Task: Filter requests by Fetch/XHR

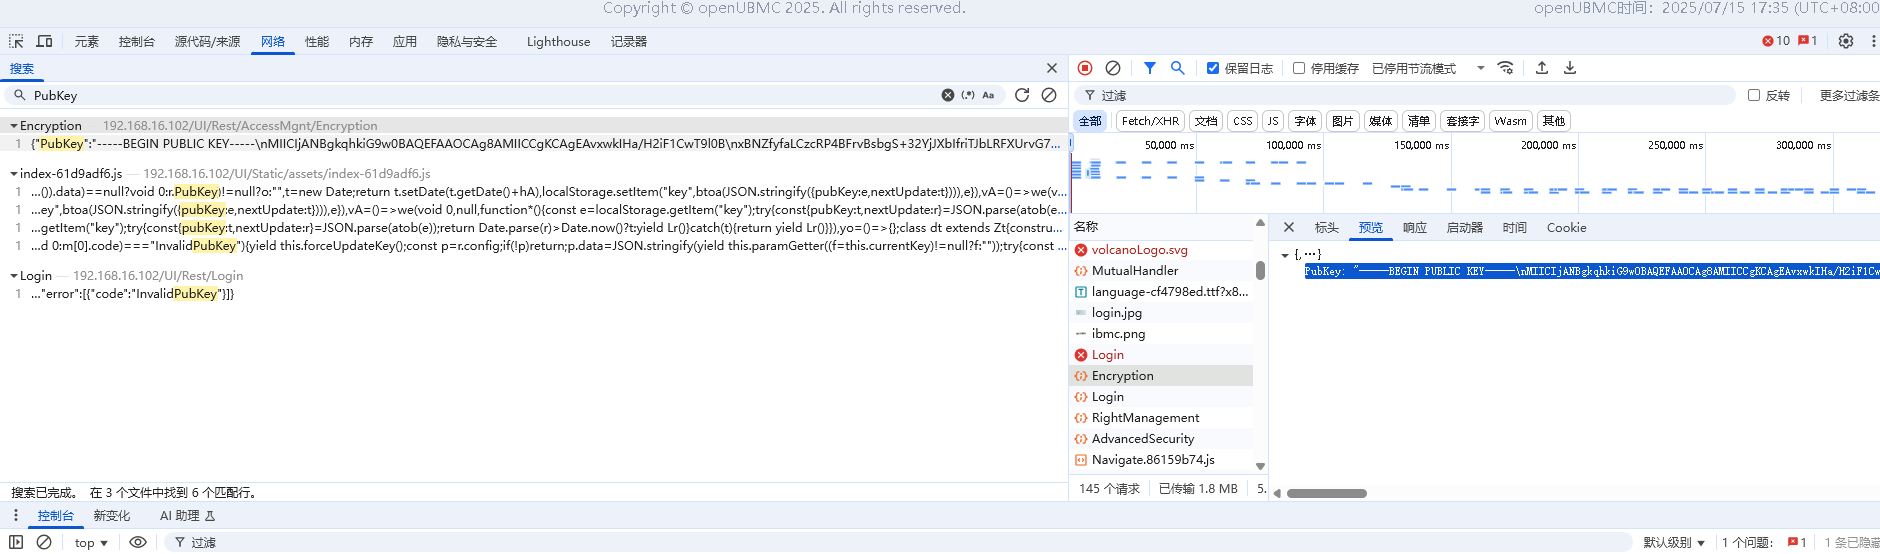Action: pos(1150,121)
